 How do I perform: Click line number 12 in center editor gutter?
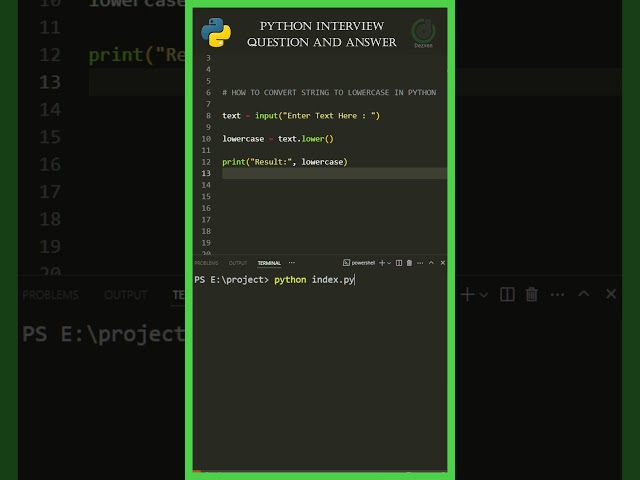[206, 162]
